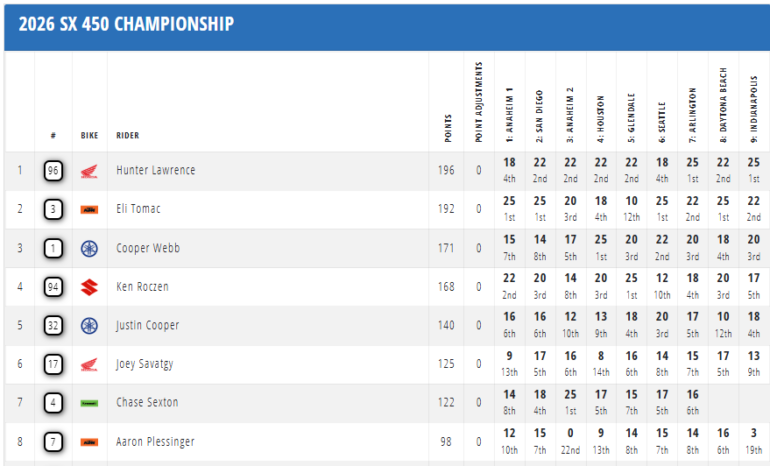Click the Point Adjustments column header
This screenshot has height=466, width=770.
(x=478, y=102)
